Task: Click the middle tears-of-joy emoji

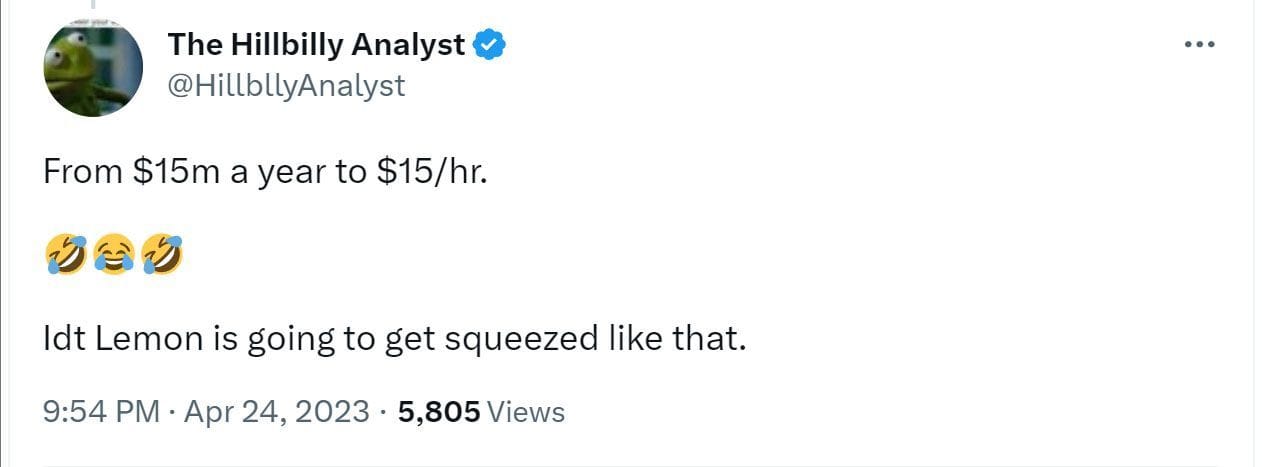Action: tap(113, 256)
